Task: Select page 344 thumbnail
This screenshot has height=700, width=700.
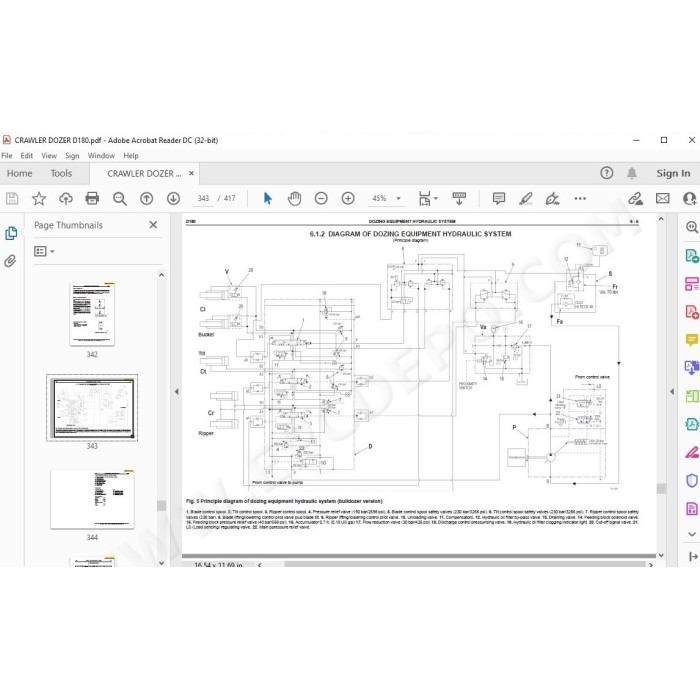Action: coord(92,500)
